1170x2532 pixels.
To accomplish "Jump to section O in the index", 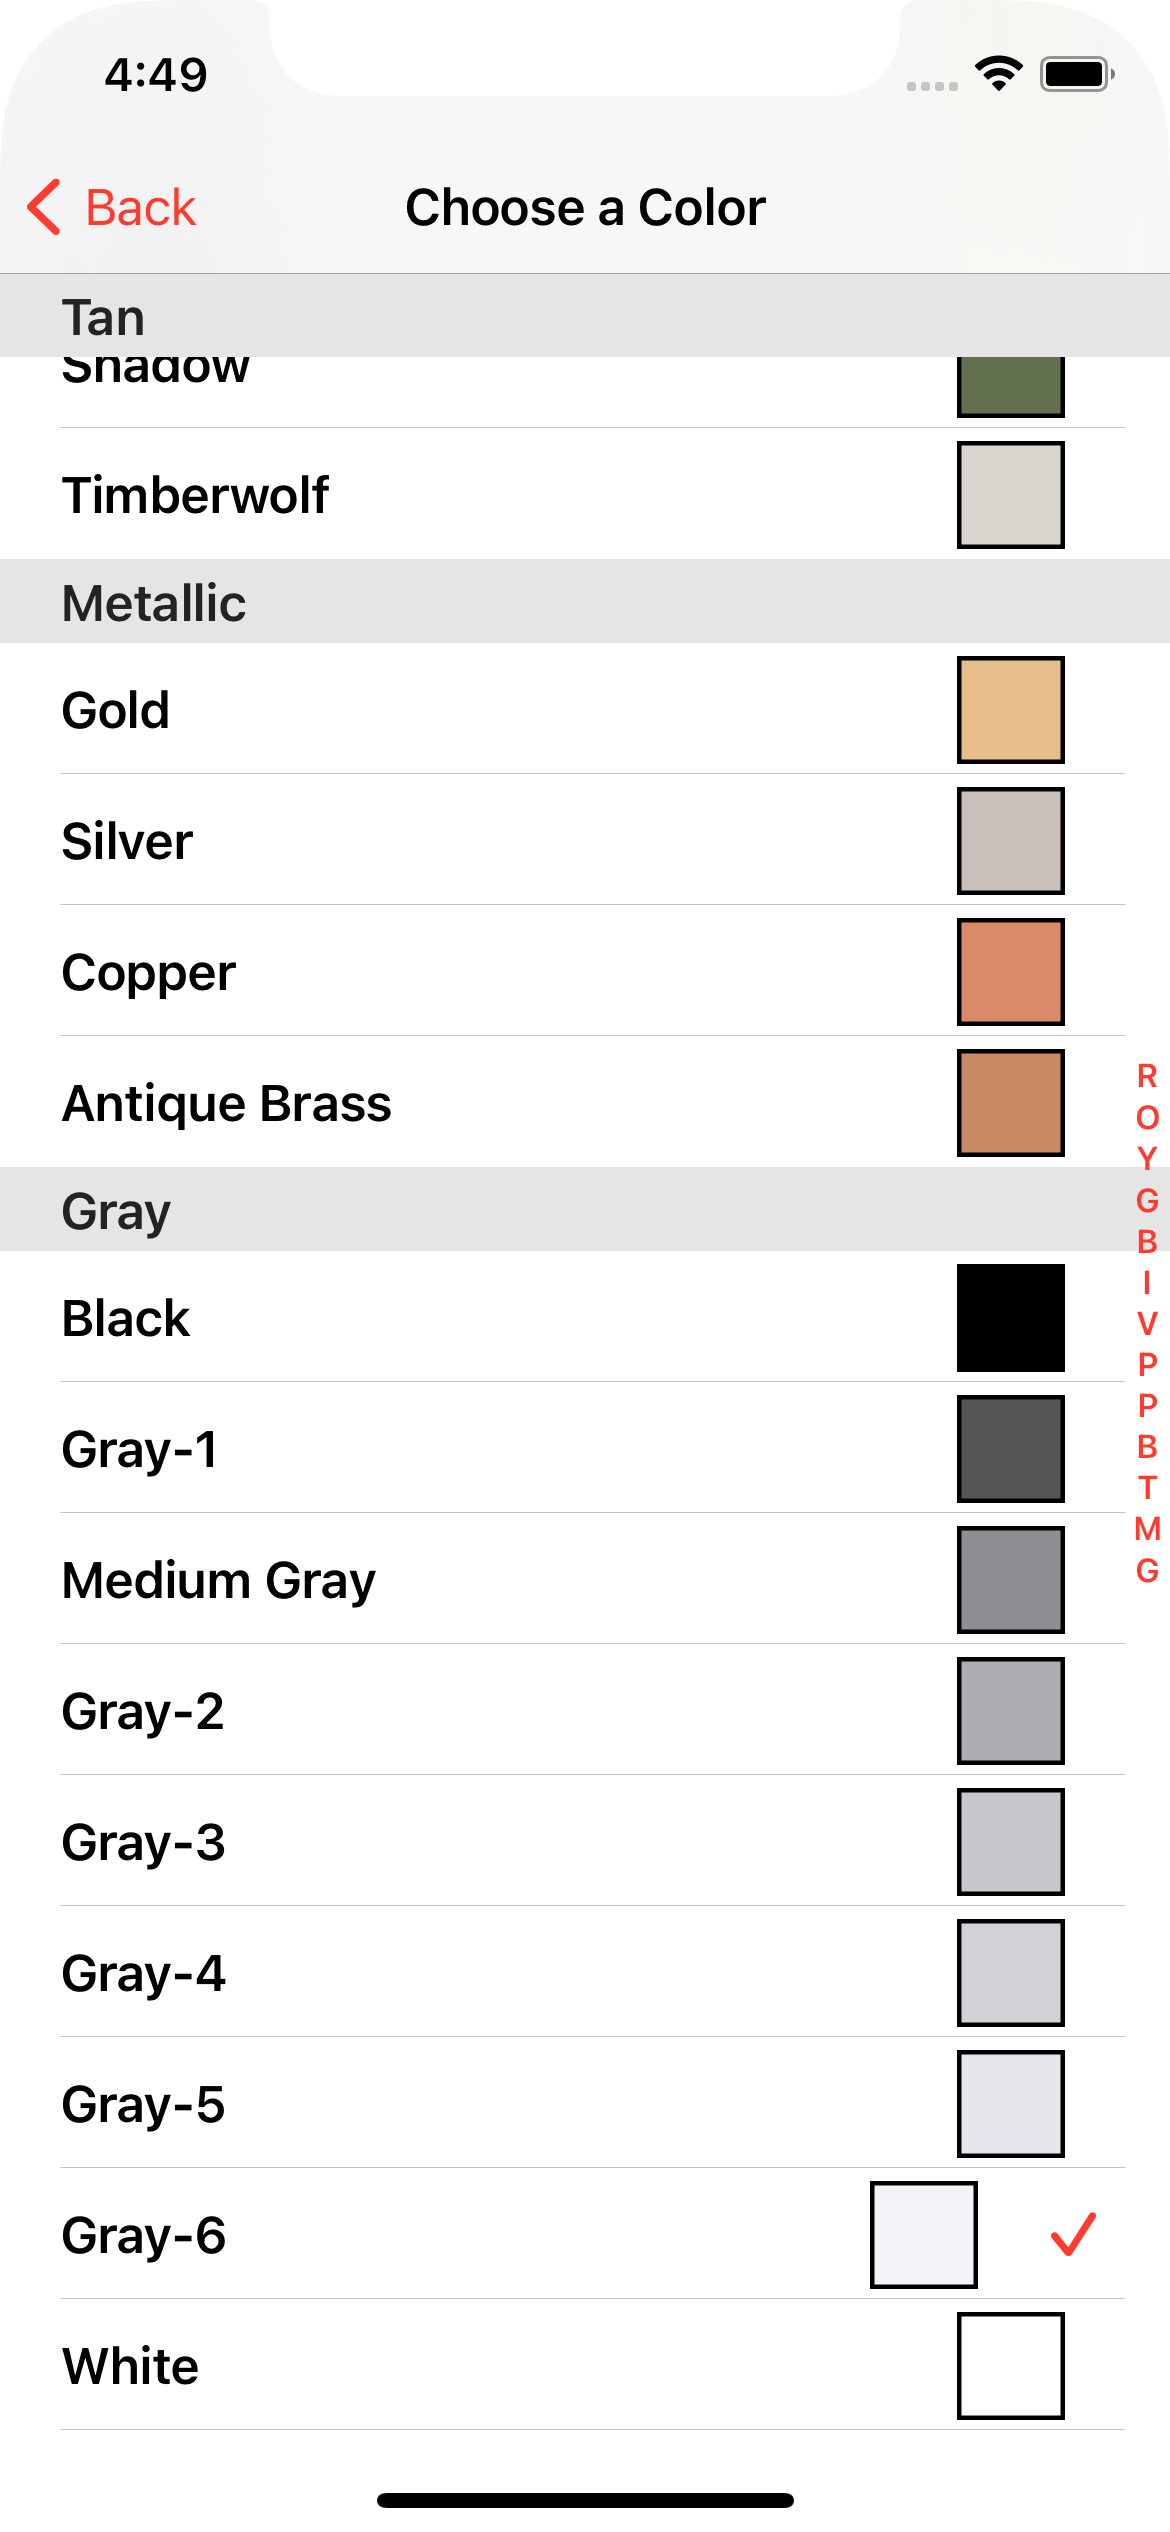I will (x=1147, y=1117).
